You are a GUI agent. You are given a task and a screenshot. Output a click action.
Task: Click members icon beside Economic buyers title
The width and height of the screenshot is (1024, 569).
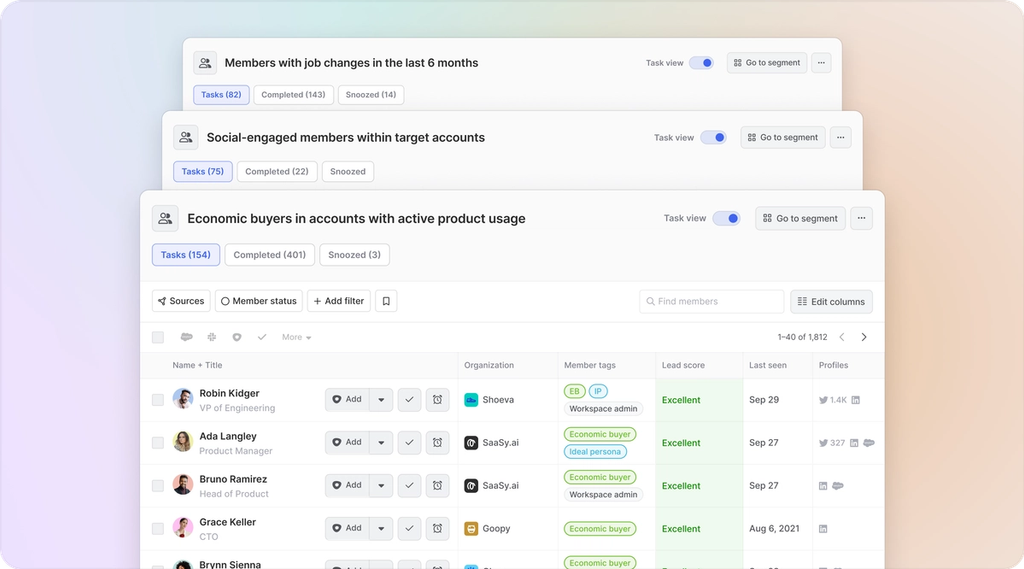click(165, 218)
